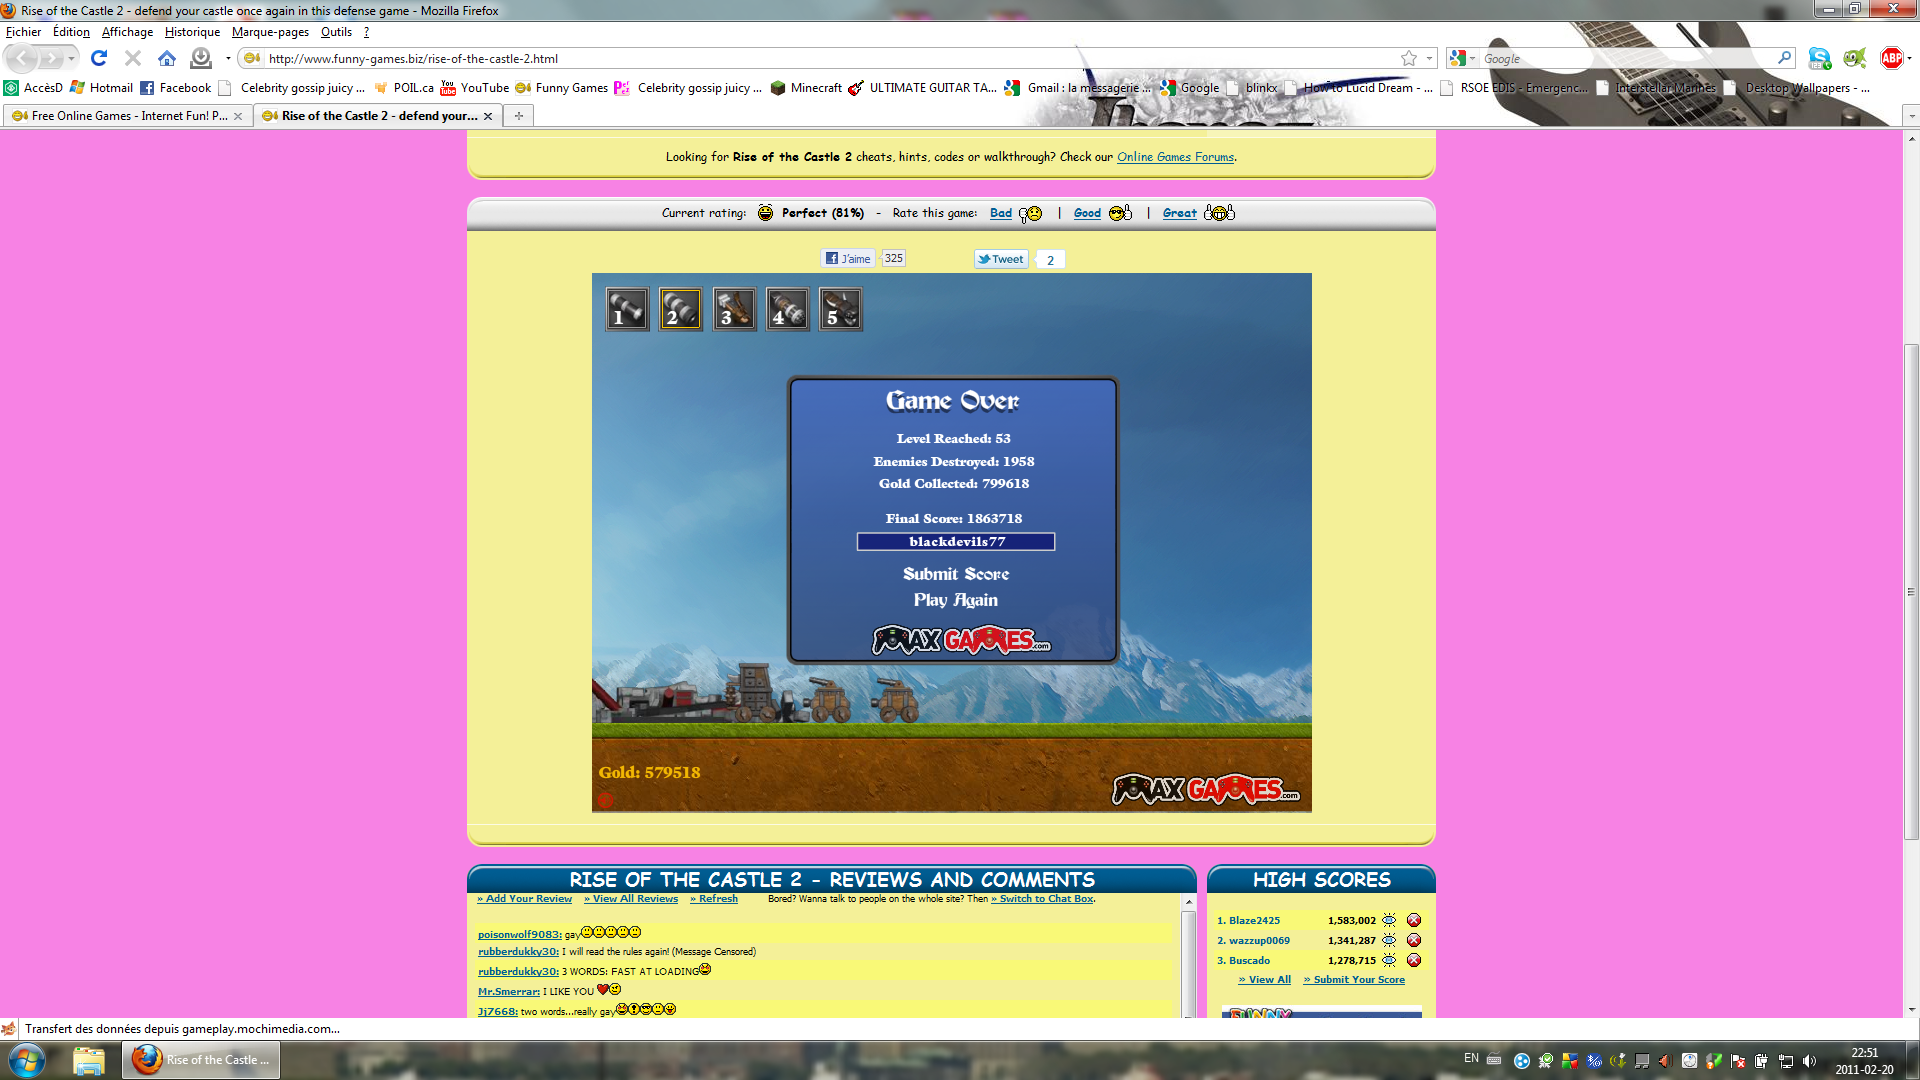This screenshot has height=1080, width=1920.
Task: Click the search magnifier in Google box
Action: pos(1784,58)
